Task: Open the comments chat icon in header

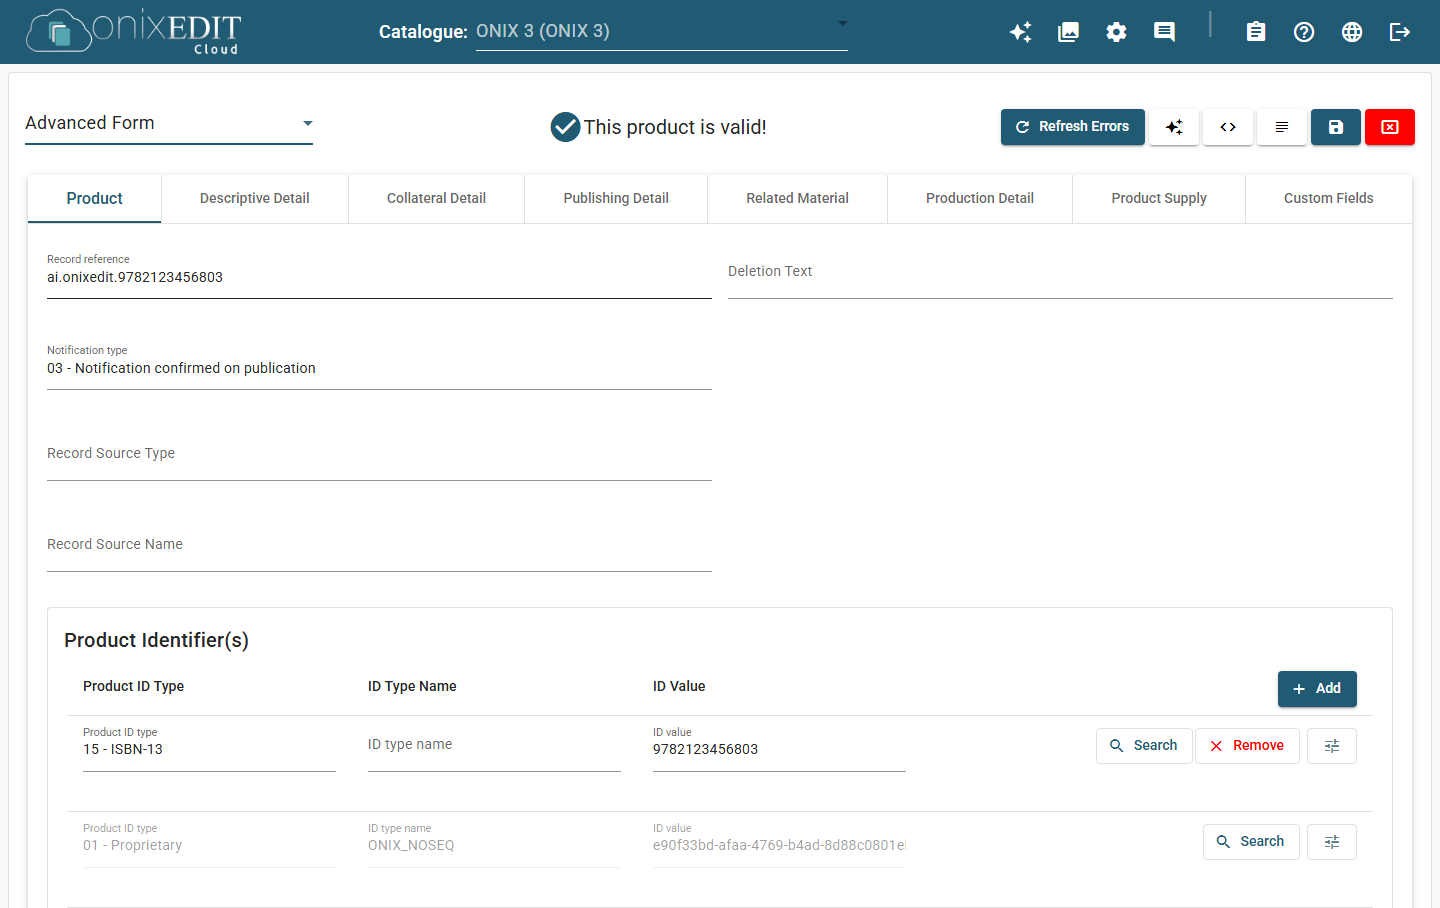Action: pos(1164,32)
